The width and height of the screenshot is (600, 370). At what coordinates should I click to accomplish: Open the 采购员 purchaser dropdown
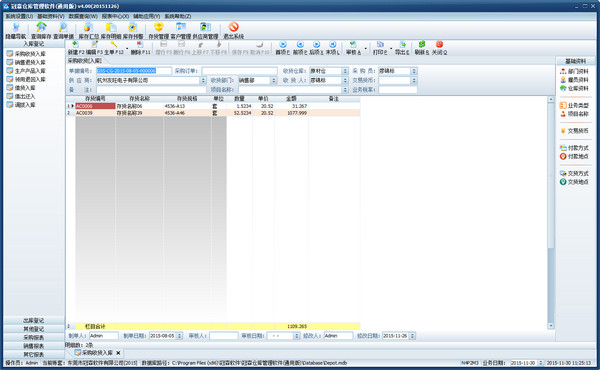click(414, 71)
